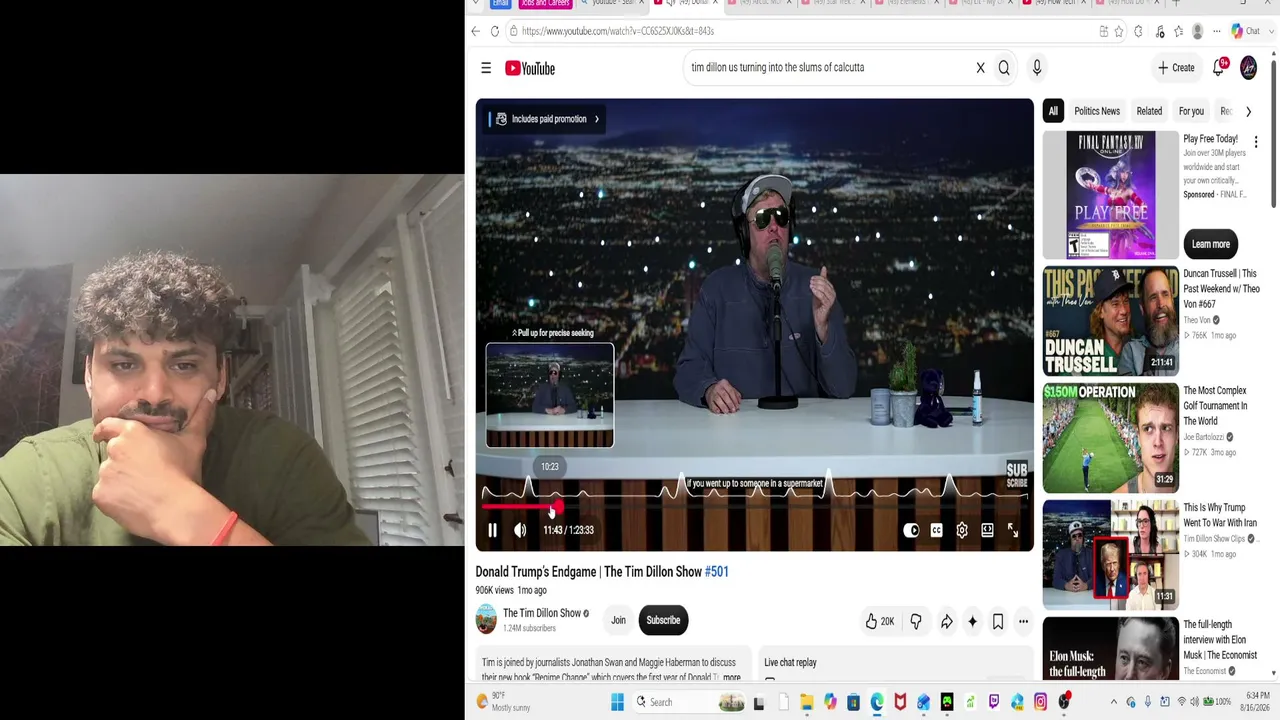
Task: Open YouTube notifications bell
Action: (x=1219, y=68)
